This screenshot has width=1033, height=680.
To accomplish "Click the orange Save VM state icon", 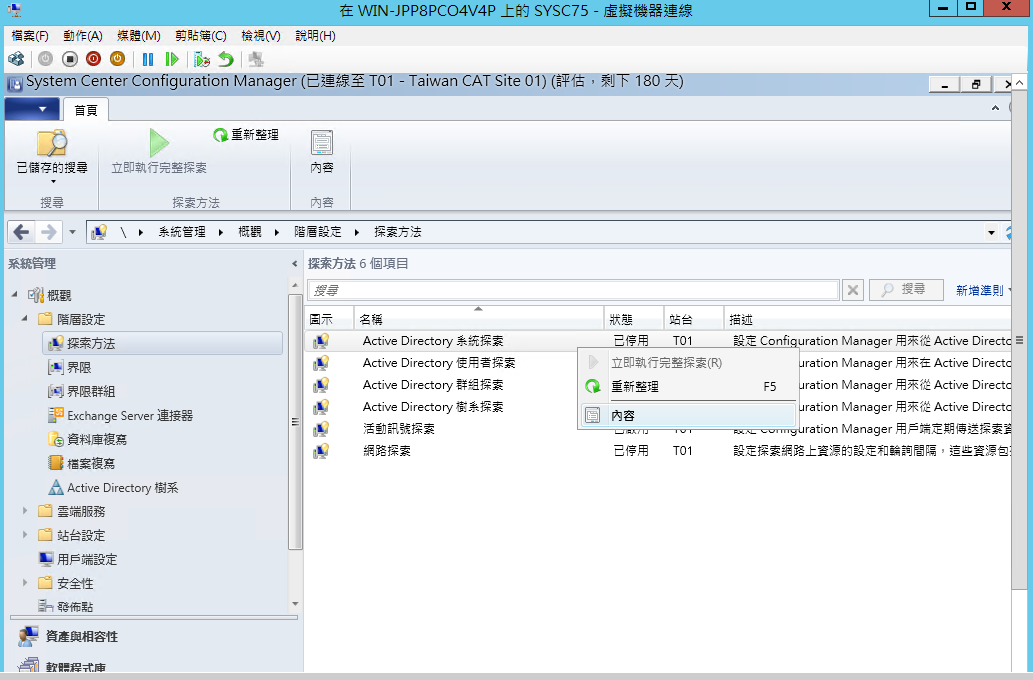I will (117, 59).
